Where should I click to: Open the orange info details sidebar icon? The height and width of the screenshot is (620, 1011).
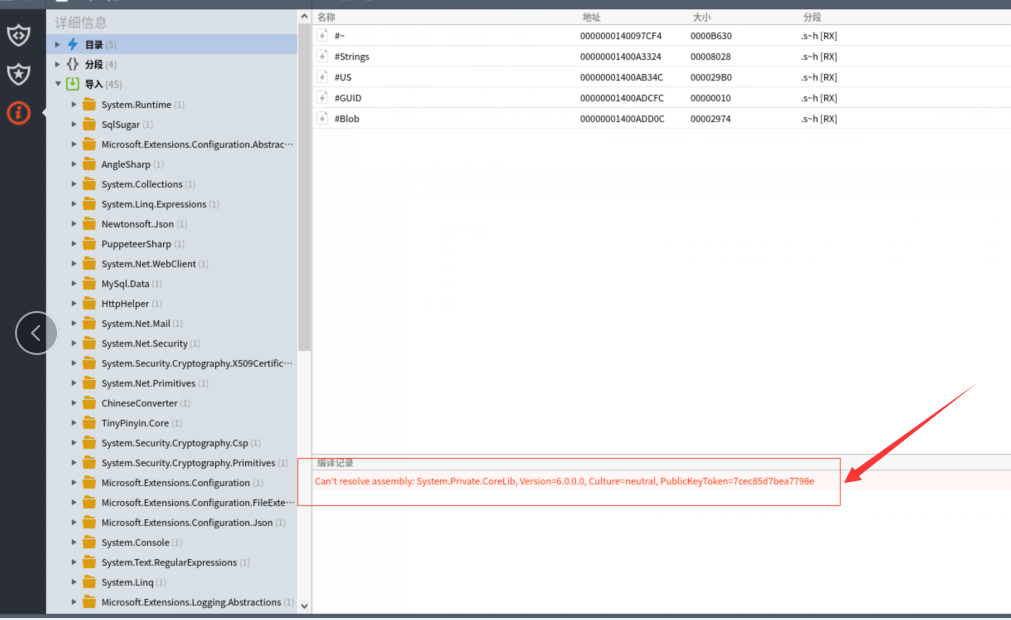click(18, 113)
